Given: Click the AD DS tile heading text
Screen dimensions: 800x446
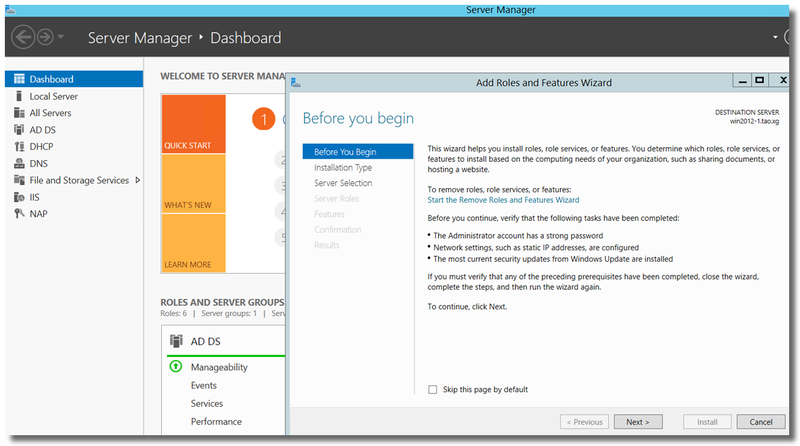Looking at the screenshot, I should click(206, 341).
